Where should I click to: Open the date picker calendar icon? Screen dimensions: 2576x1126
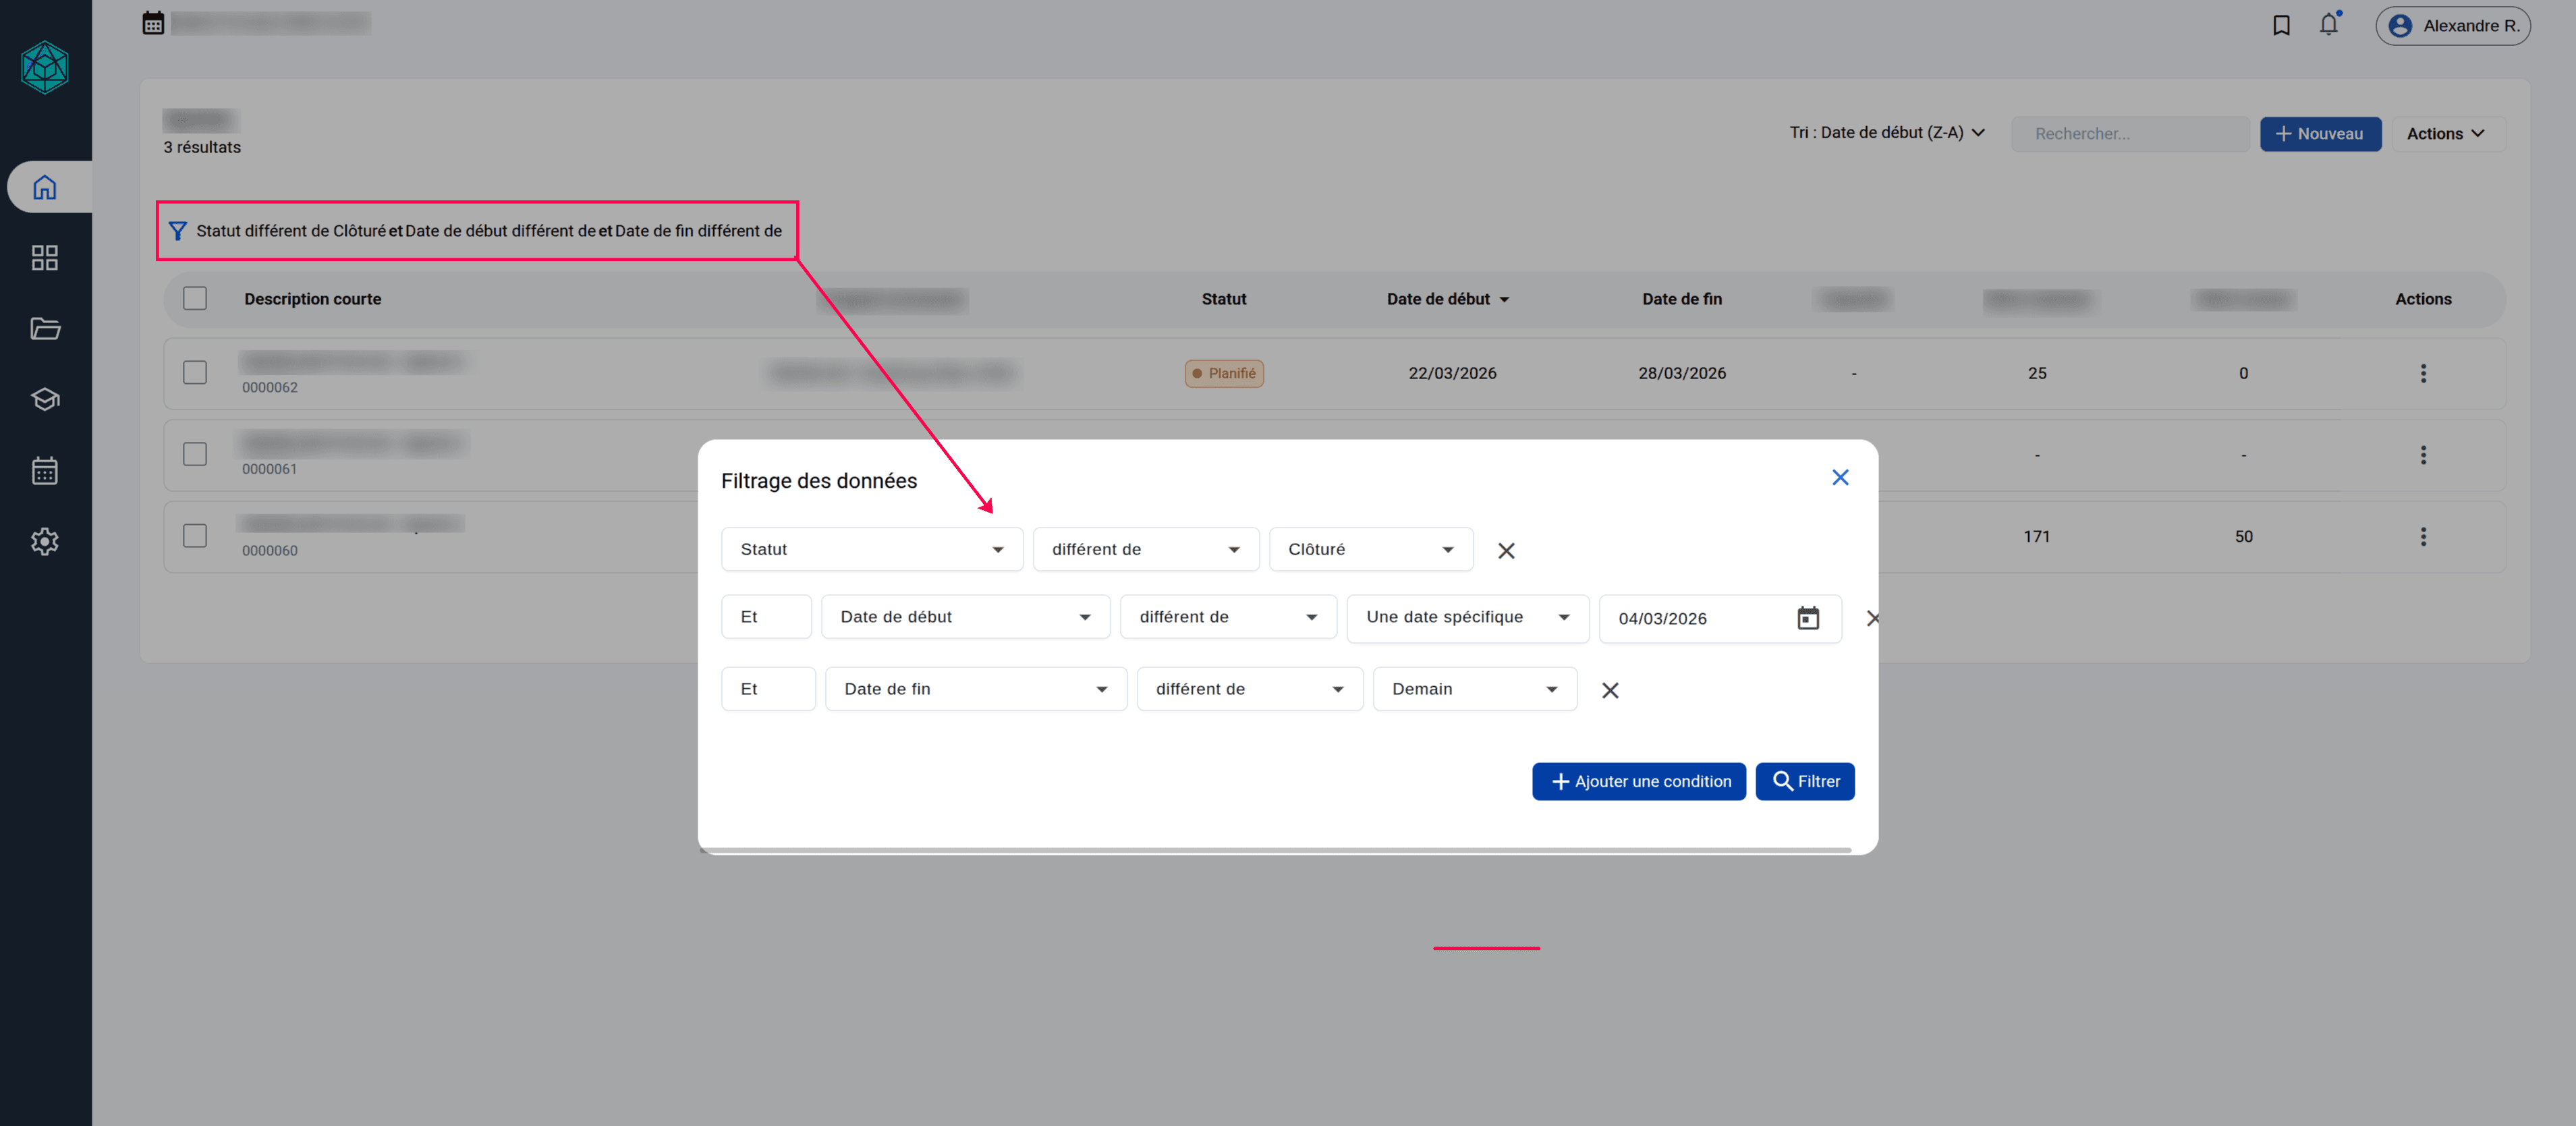pyautogui.click(x=1807, y=618)
